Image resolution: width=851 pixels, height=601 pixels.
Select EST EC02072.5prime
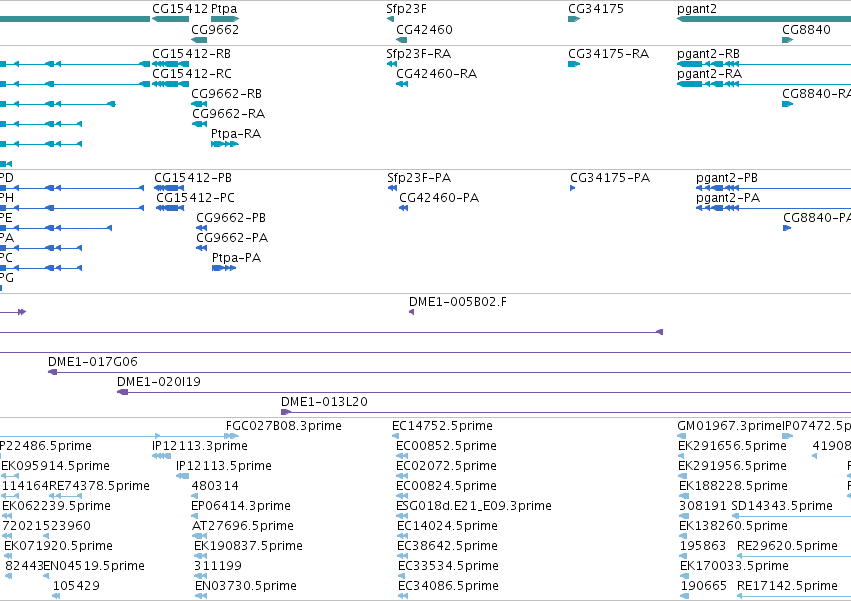(446, 466)
